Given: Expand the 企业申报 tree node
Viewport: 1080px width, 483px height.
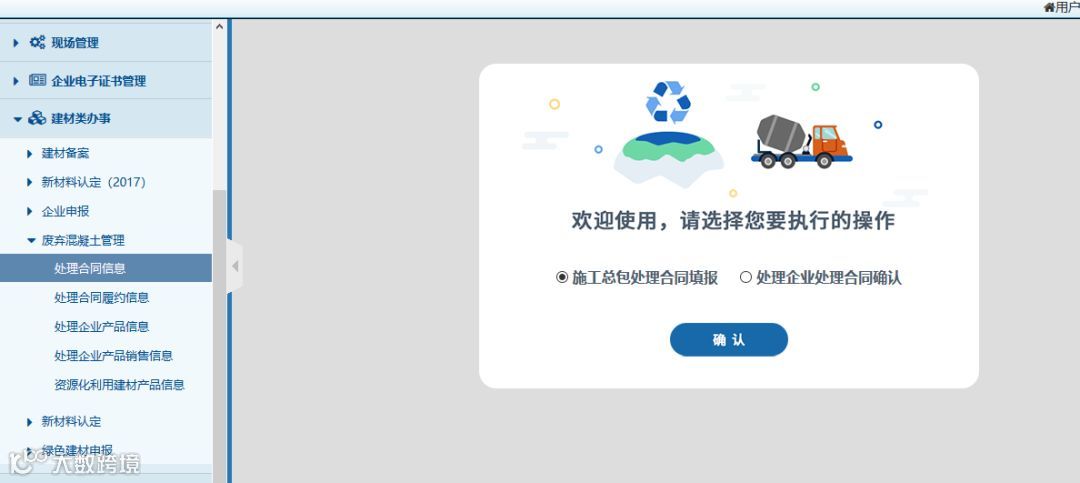Looking at the screenshot, I should tap(30, 212).
